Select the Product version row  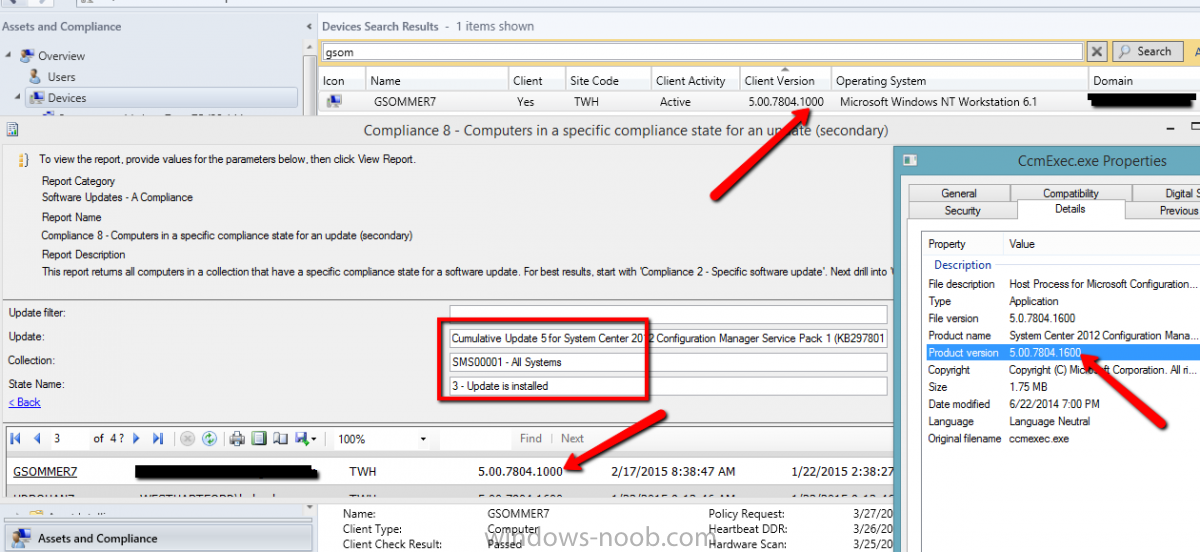1062,352
